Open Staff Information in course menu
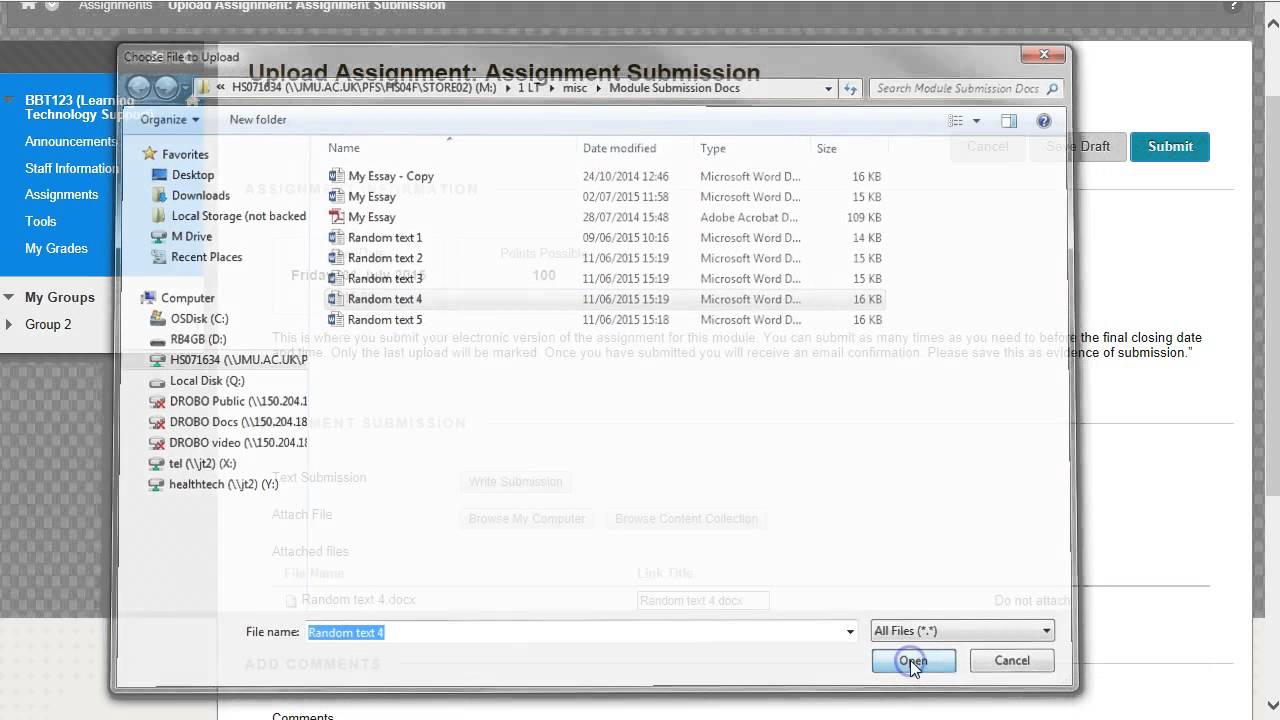 tap(71, 168)
